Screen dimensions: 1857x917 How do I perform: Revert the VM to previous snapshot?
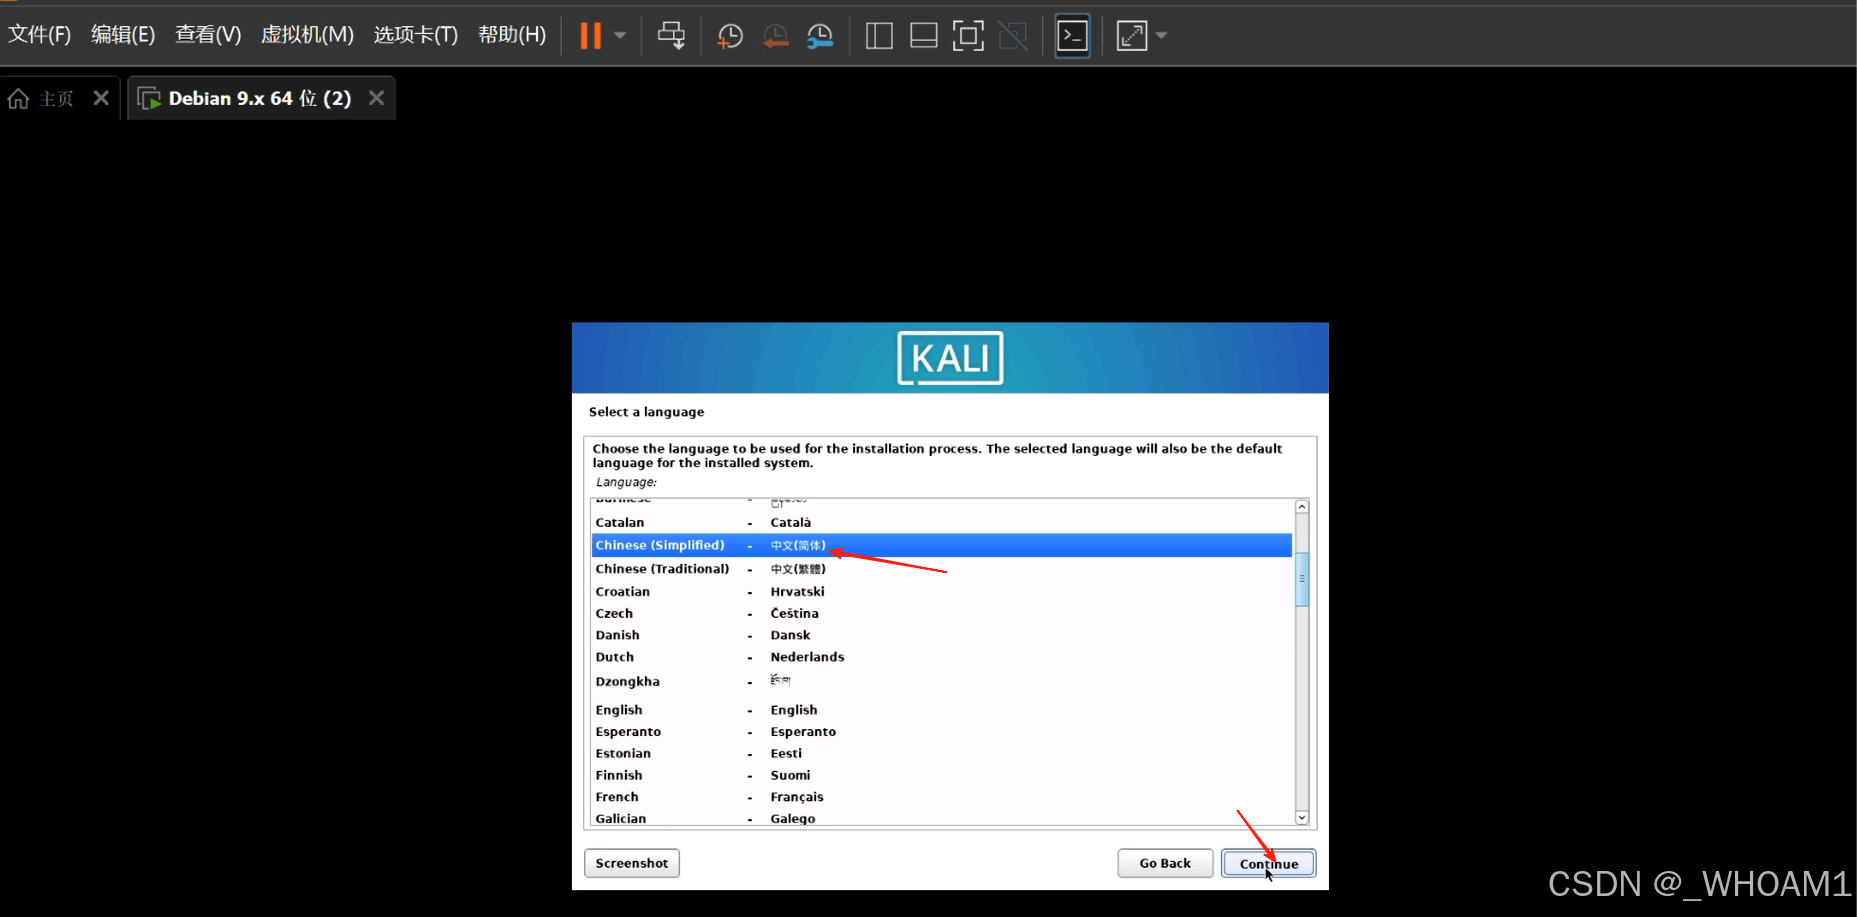tap(775, 36)
